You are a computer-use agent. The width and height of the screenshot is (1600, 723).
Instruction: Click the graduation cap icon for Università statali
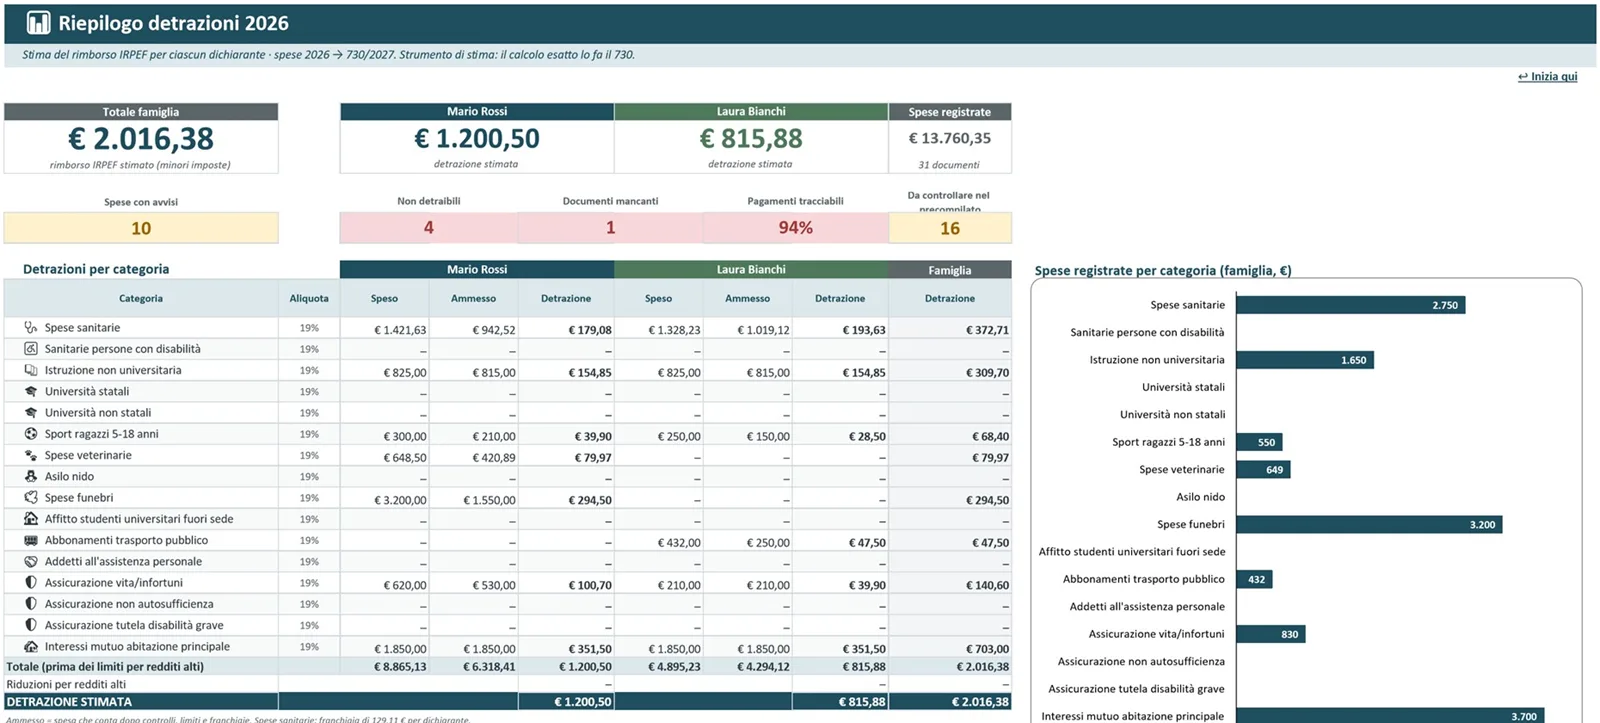(x=31, y=391)
